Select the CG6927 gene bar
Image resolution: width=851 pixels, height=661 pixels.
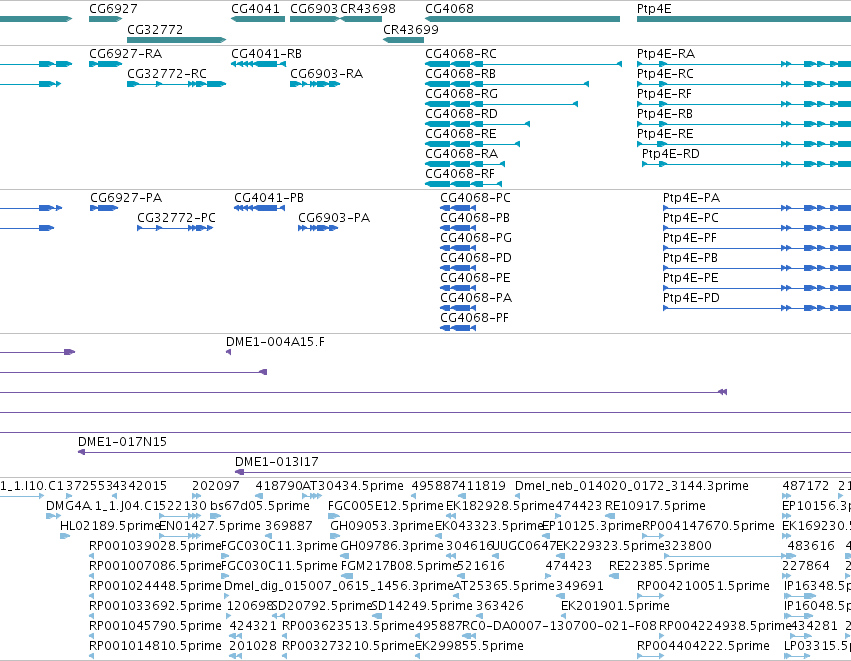105,19
